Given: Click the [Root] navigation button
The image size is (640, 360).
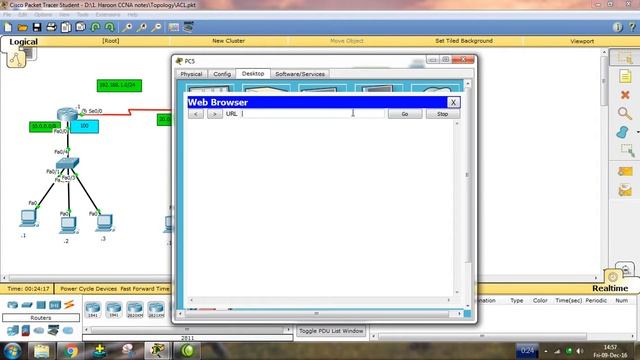Looking at the screenshot, I should pyautogui.click(x=111, y=41).
